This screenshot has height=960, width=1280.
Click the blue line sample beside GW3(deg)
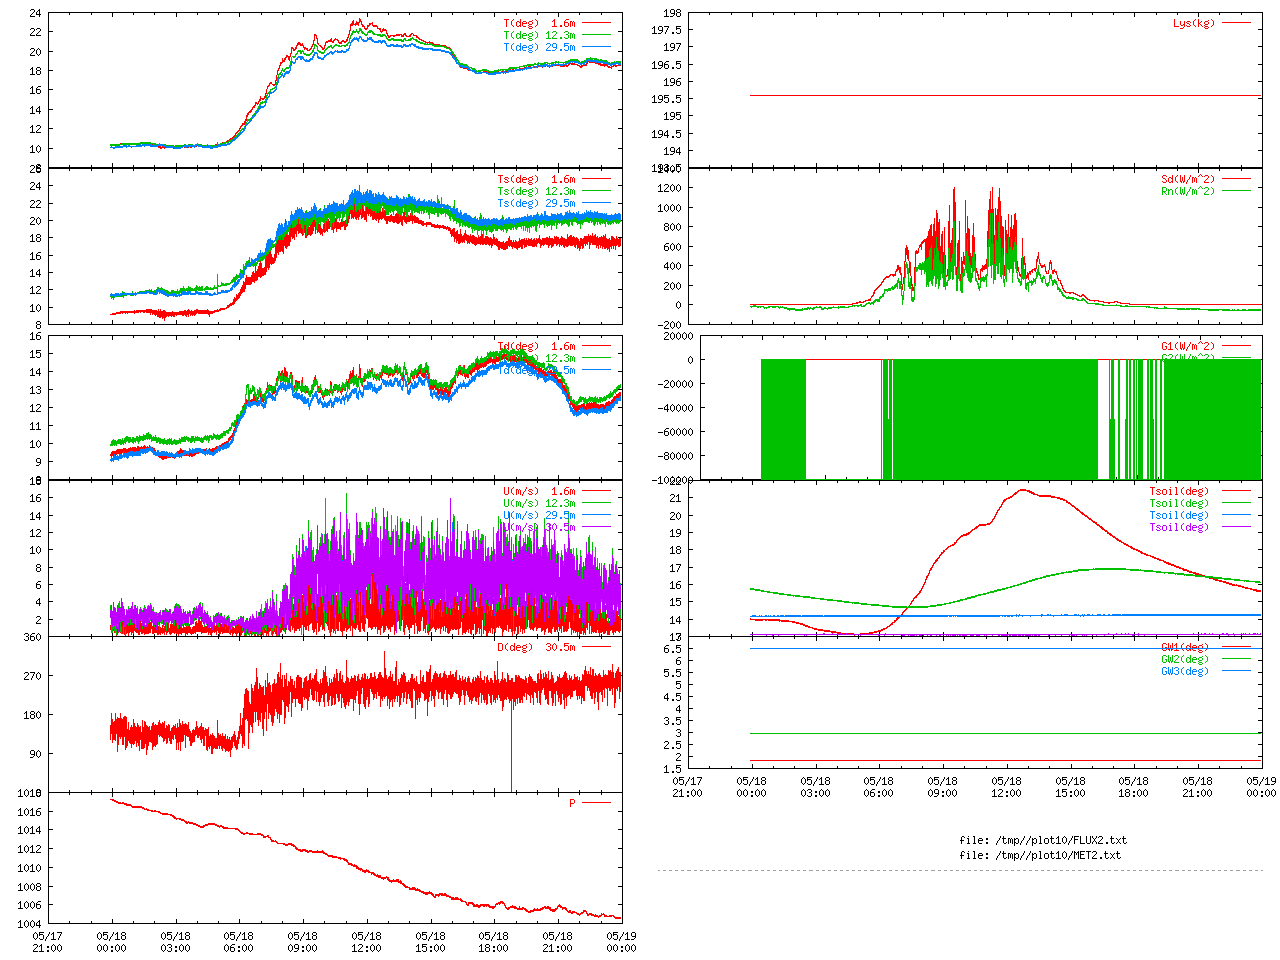[1236, 671]
